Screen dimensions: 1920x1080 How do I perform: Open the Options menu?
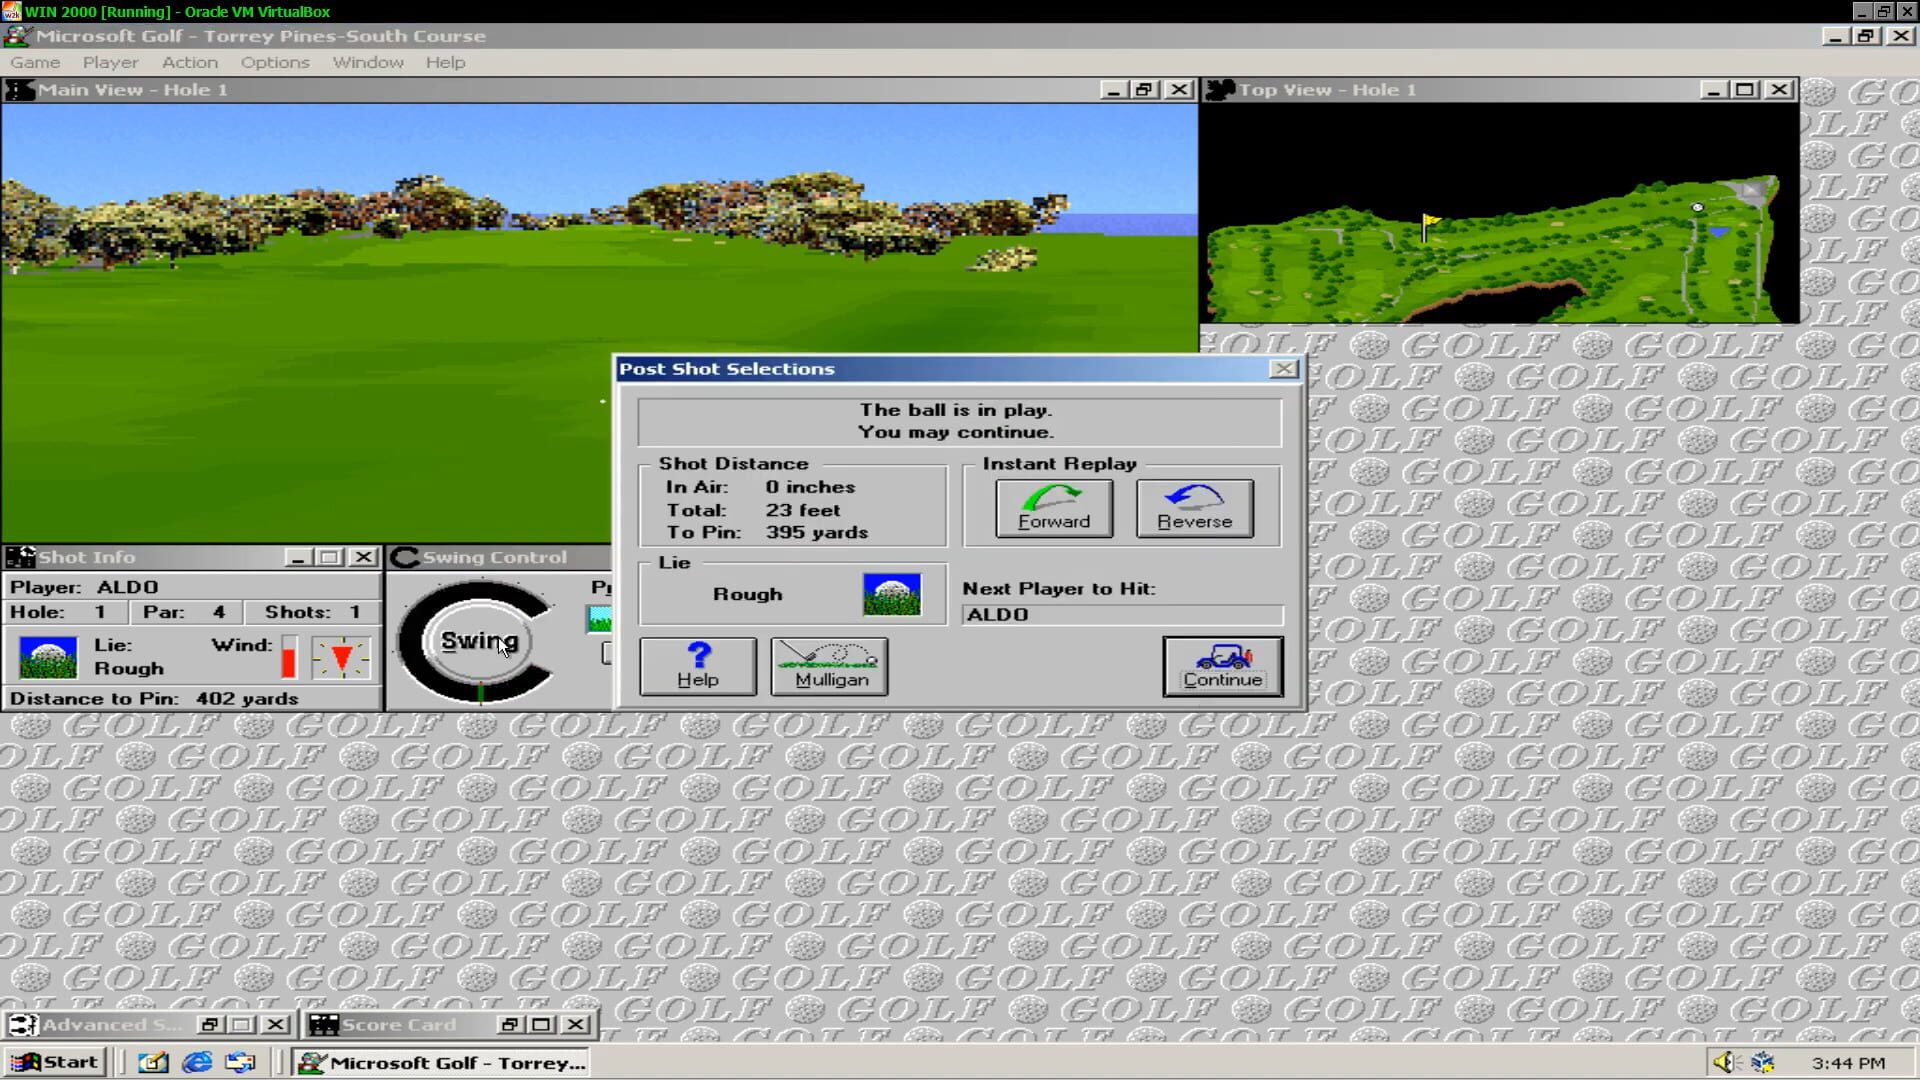(274, 62)
